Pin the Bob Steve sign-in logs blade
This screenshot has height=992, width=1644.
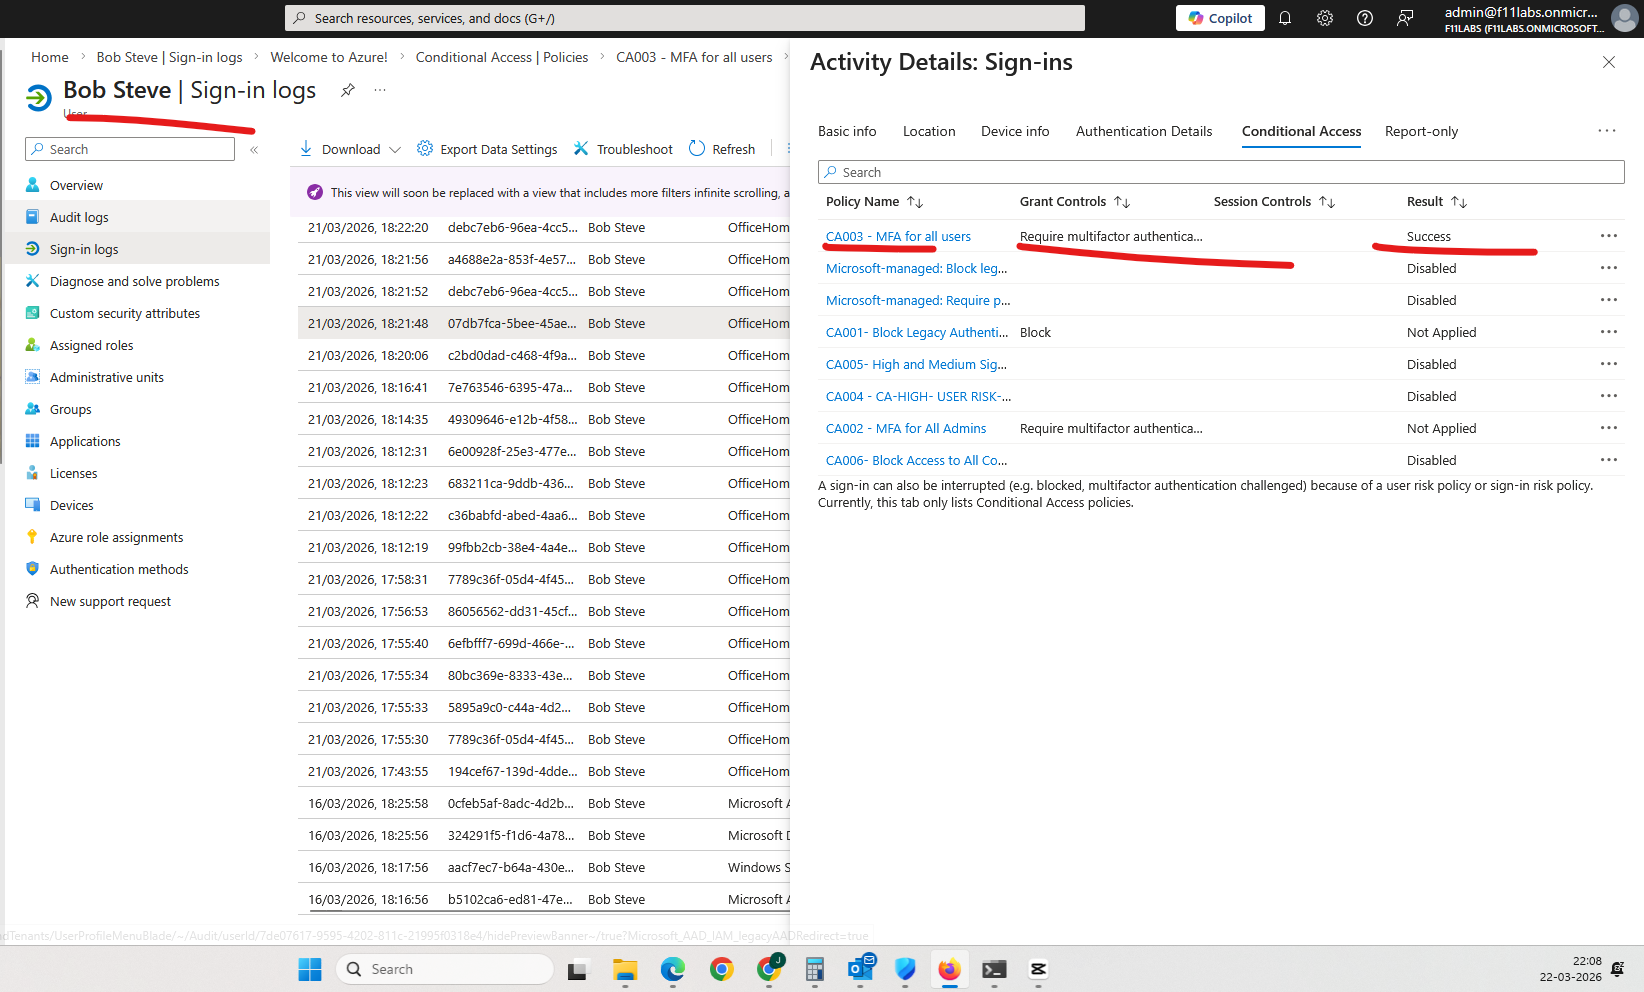coord(348,90)
